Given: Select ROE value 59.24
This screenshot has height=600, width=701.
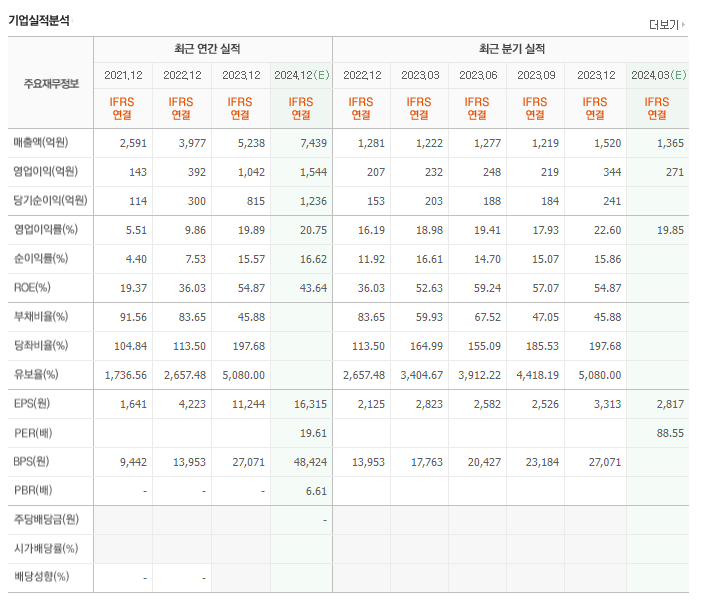Looking at the screenshot, I should [x=487, y=289].
